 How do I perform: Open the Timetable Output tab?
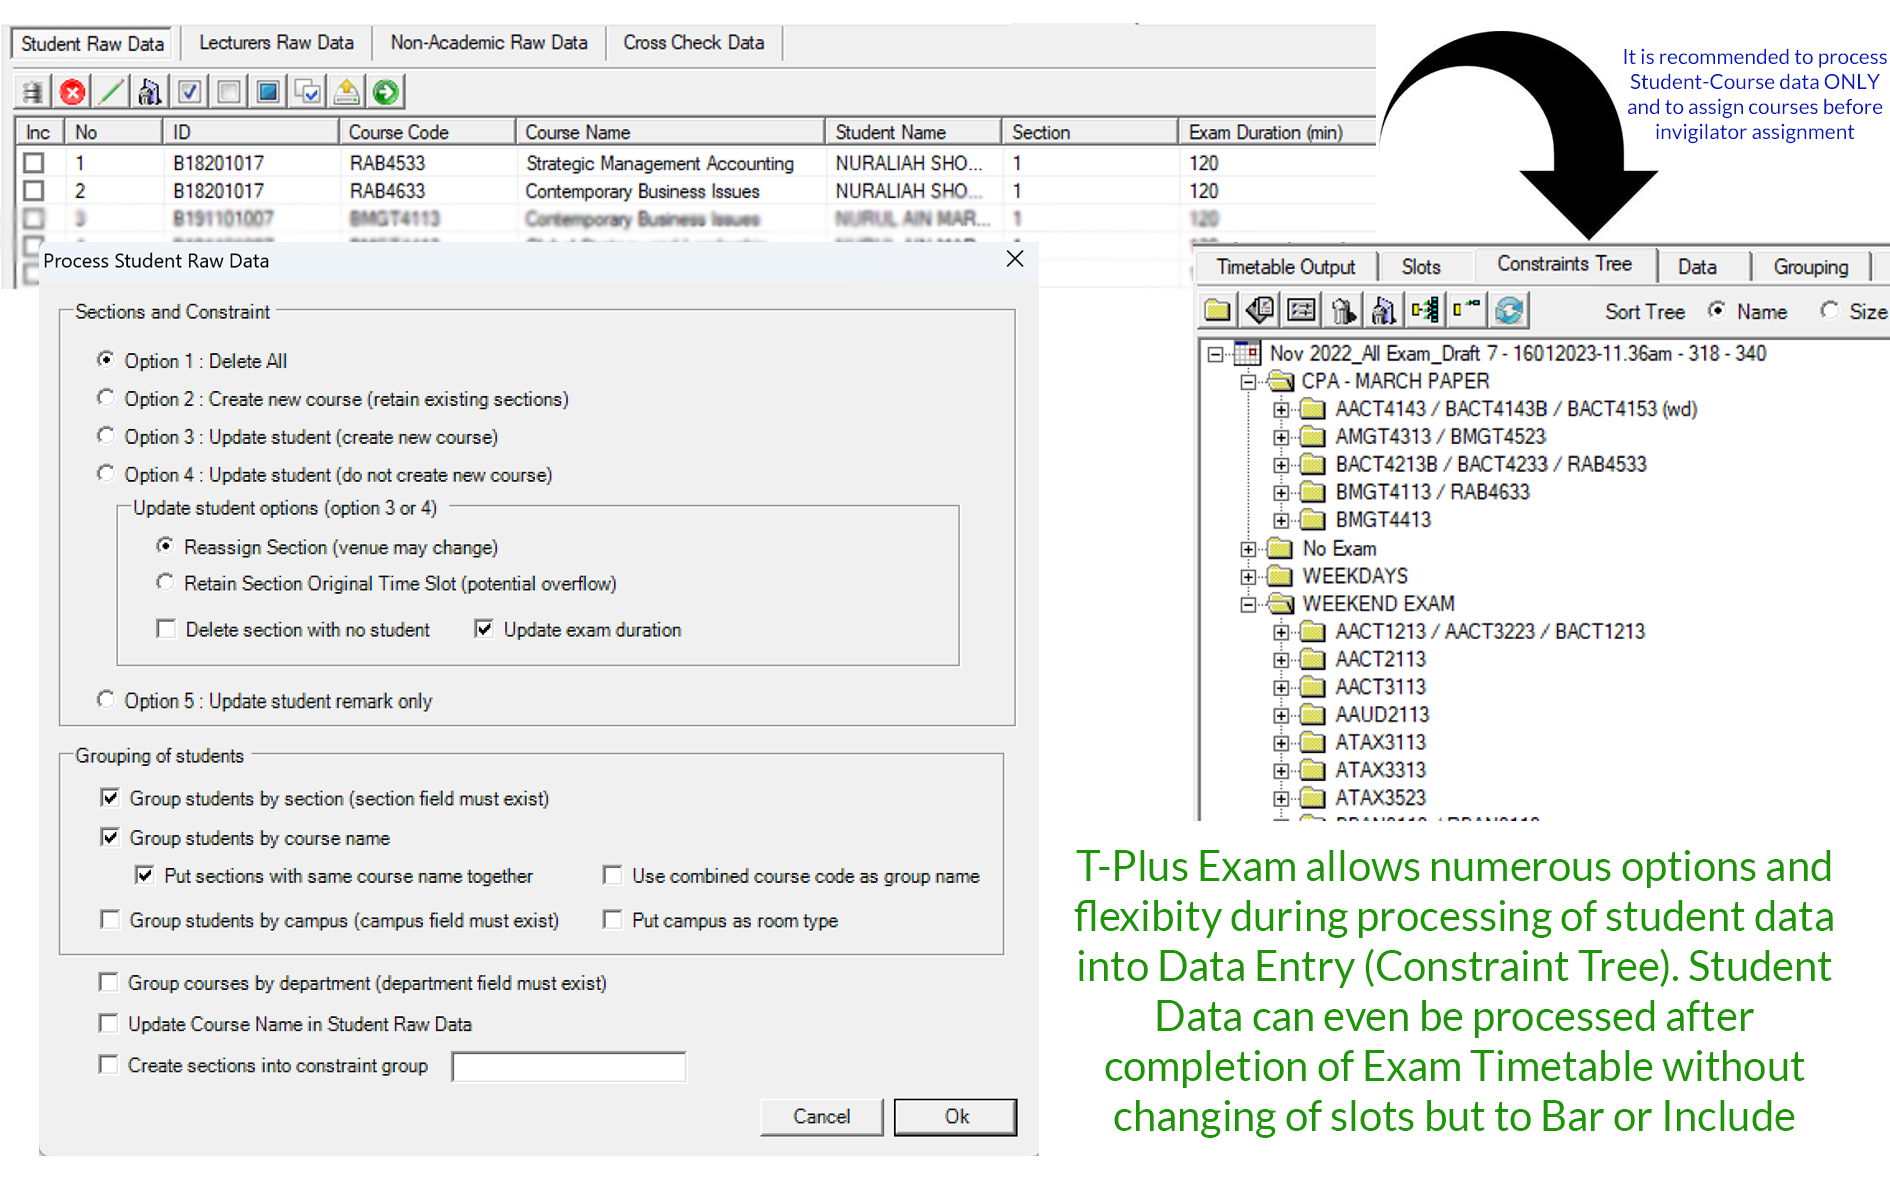coord(1285,267)
